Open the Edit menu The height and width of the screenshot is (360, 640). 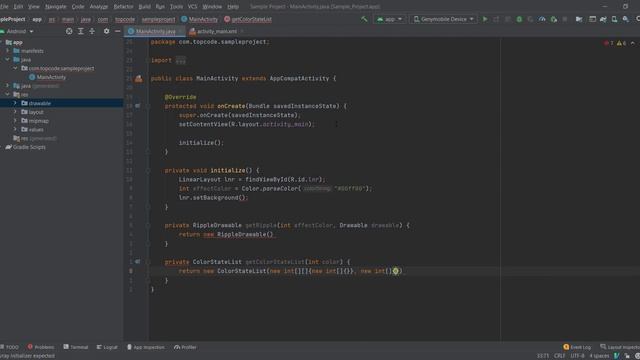coord(18,7)
